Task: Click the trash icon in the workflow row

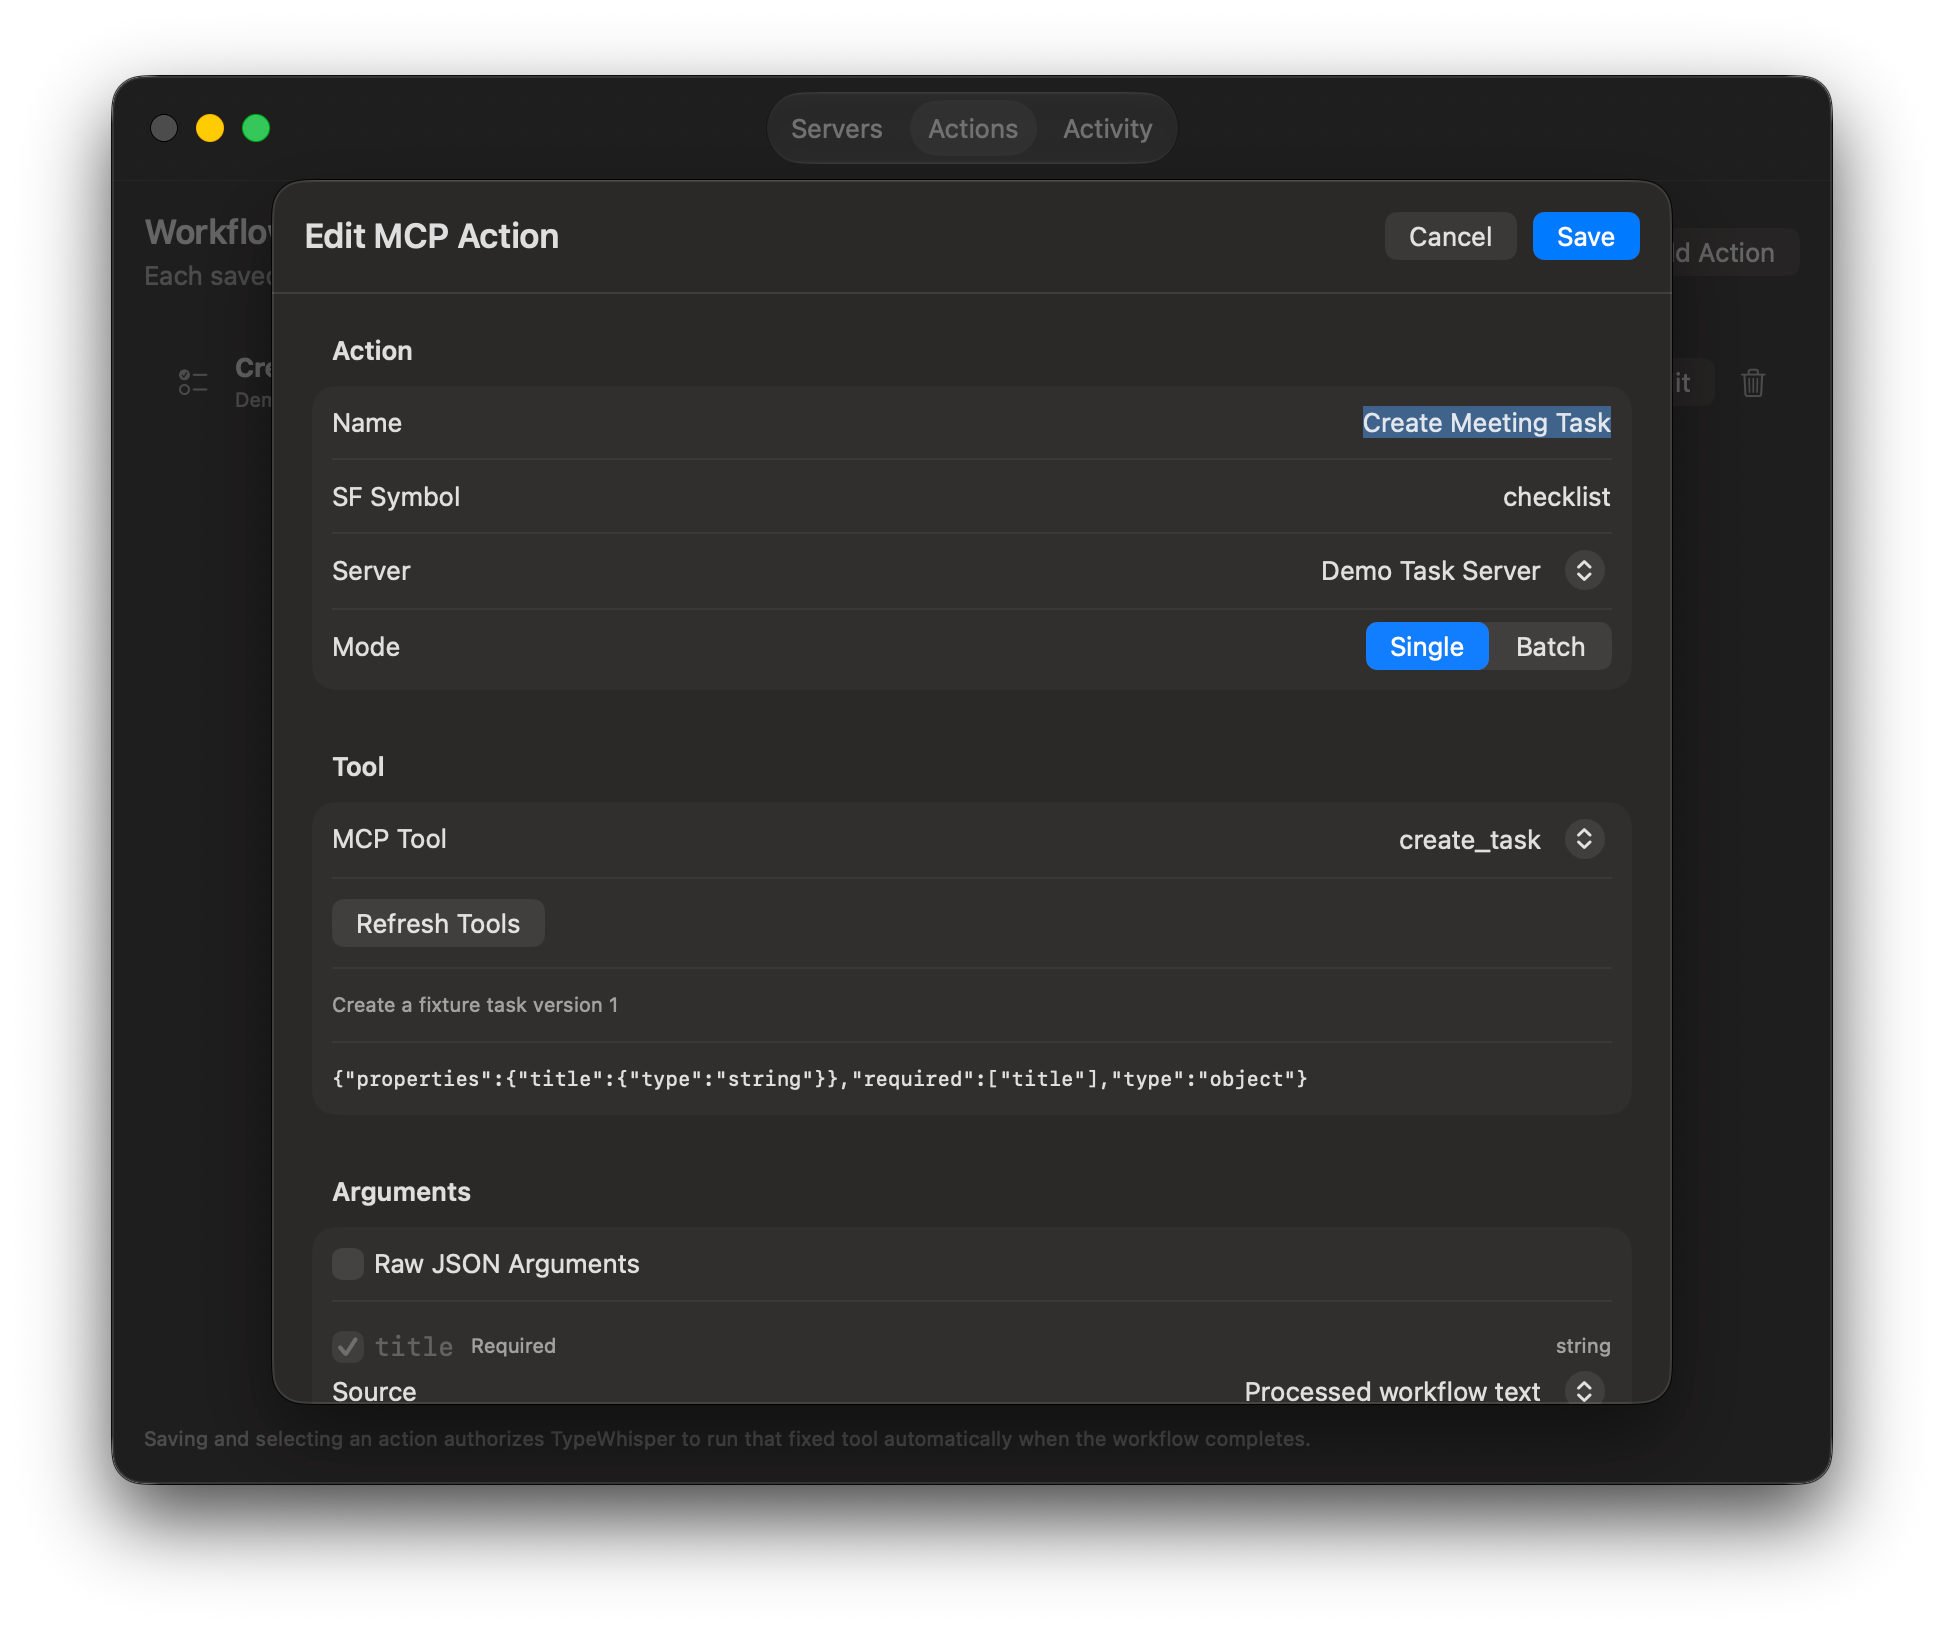Action: (x=1752, y=383)
